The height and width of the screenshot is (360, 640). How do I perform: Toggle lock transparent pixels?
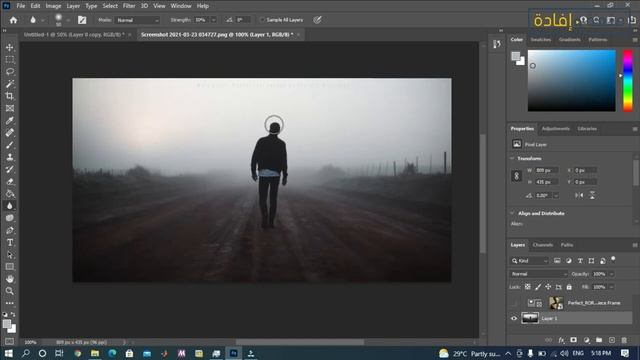(527, 287)
